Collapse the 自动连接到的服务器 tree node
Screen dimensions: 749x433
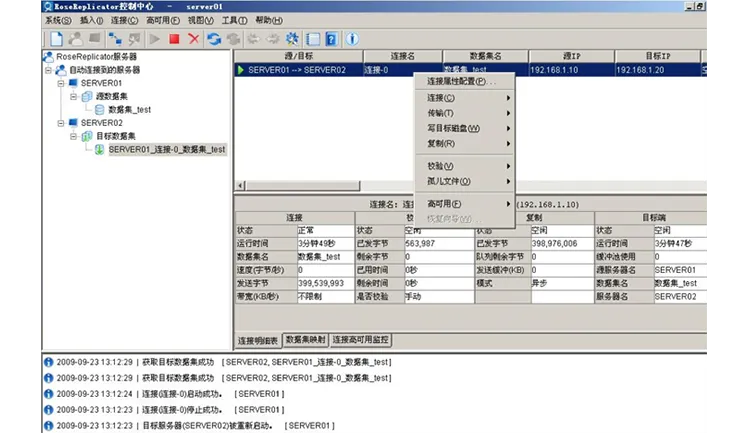pos(48,70)
